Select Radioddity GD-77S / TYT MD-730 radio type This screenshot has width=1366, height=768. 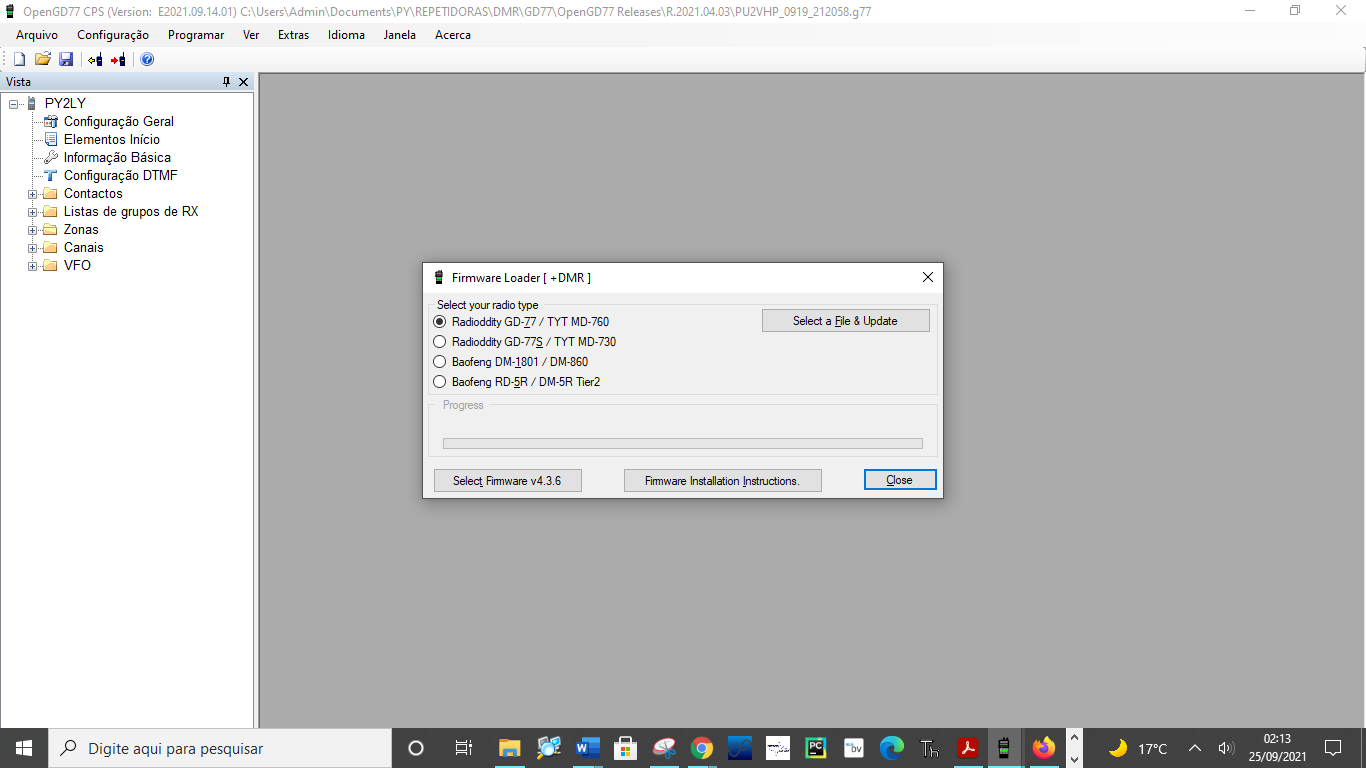coord(524,342)
